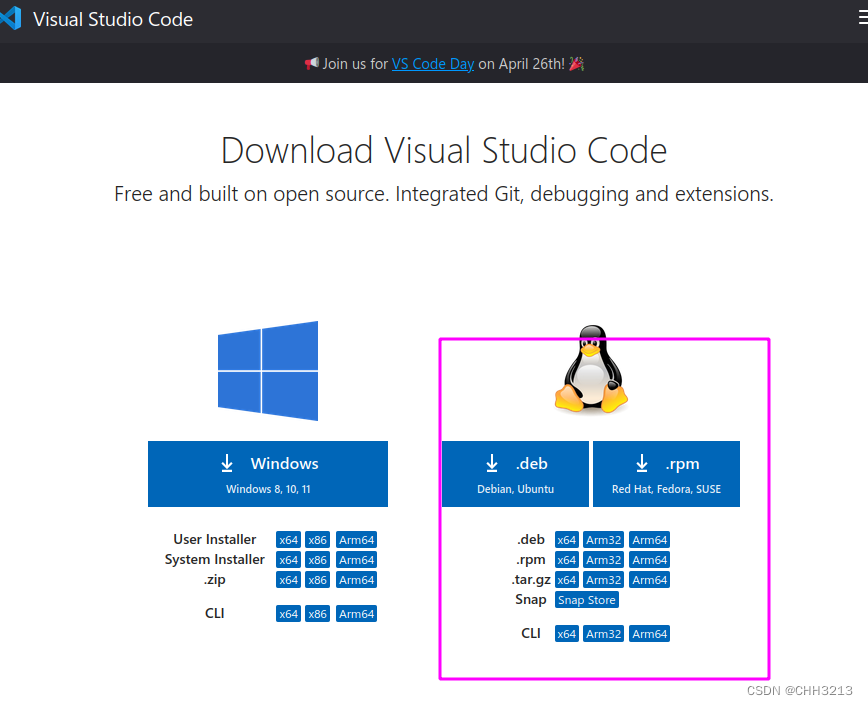Download the .rpm package big button

[666, 474]
